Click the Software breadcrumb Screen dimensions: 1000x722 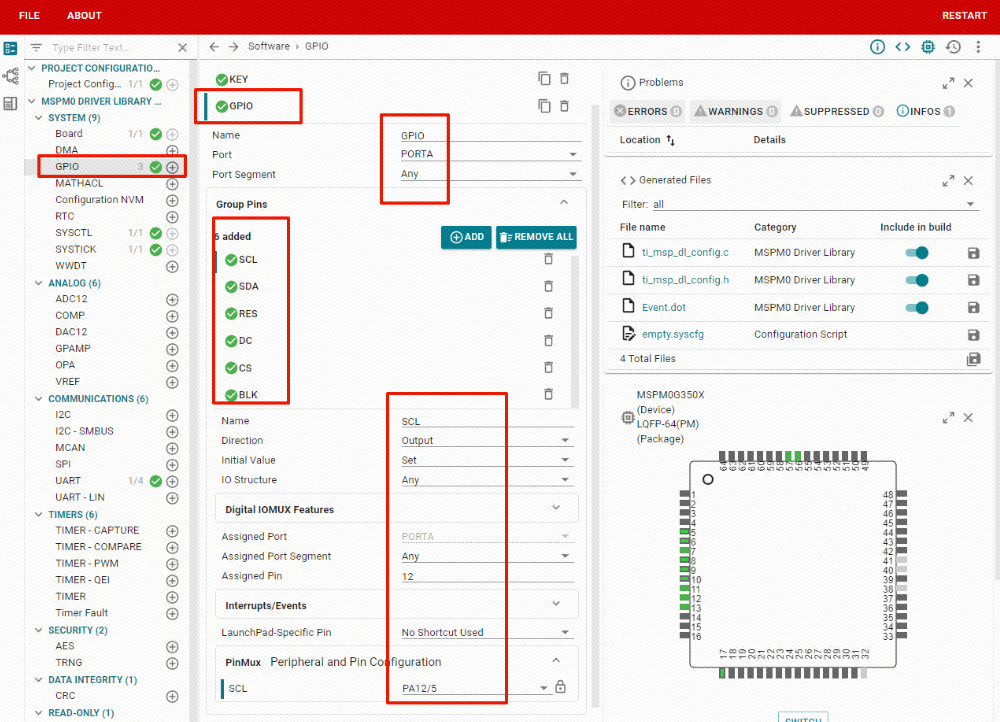268,47
